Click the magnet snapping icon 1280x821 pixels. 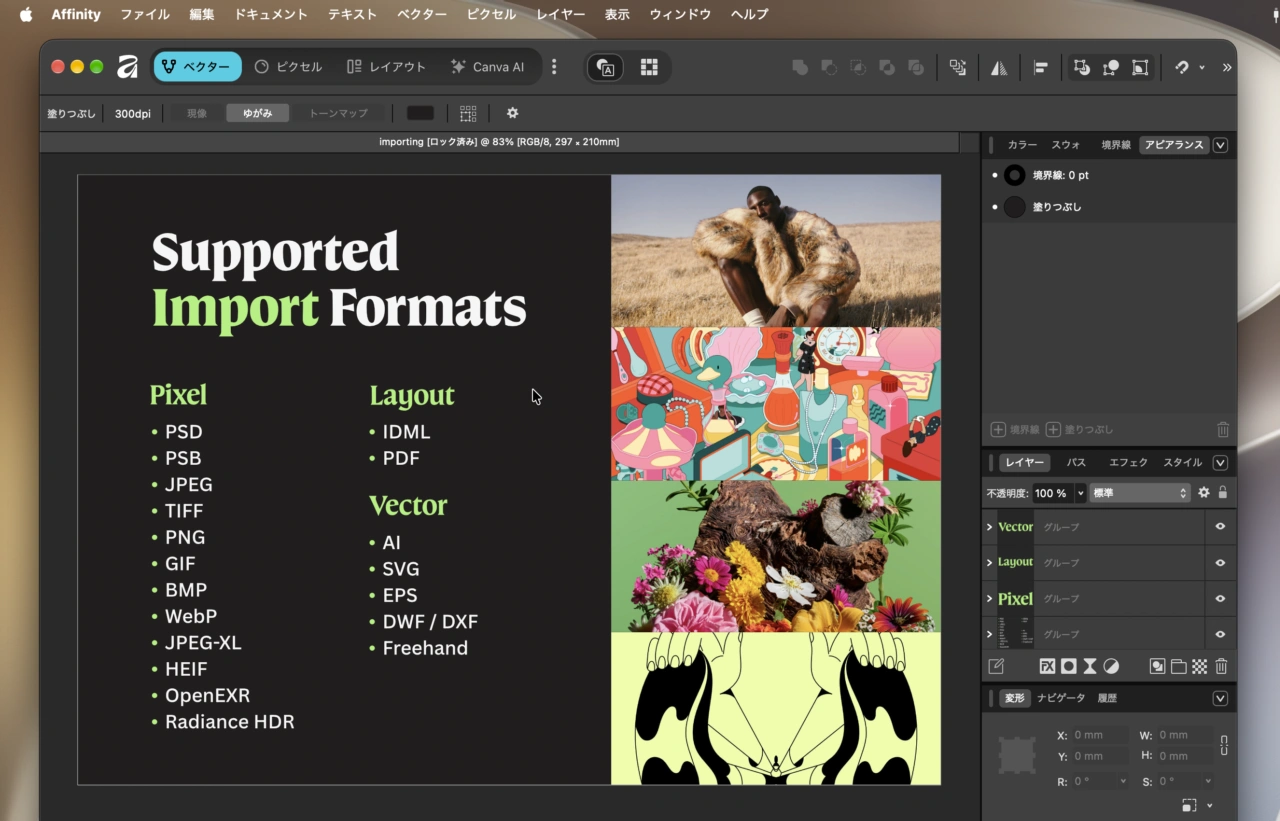[1182, 67]
